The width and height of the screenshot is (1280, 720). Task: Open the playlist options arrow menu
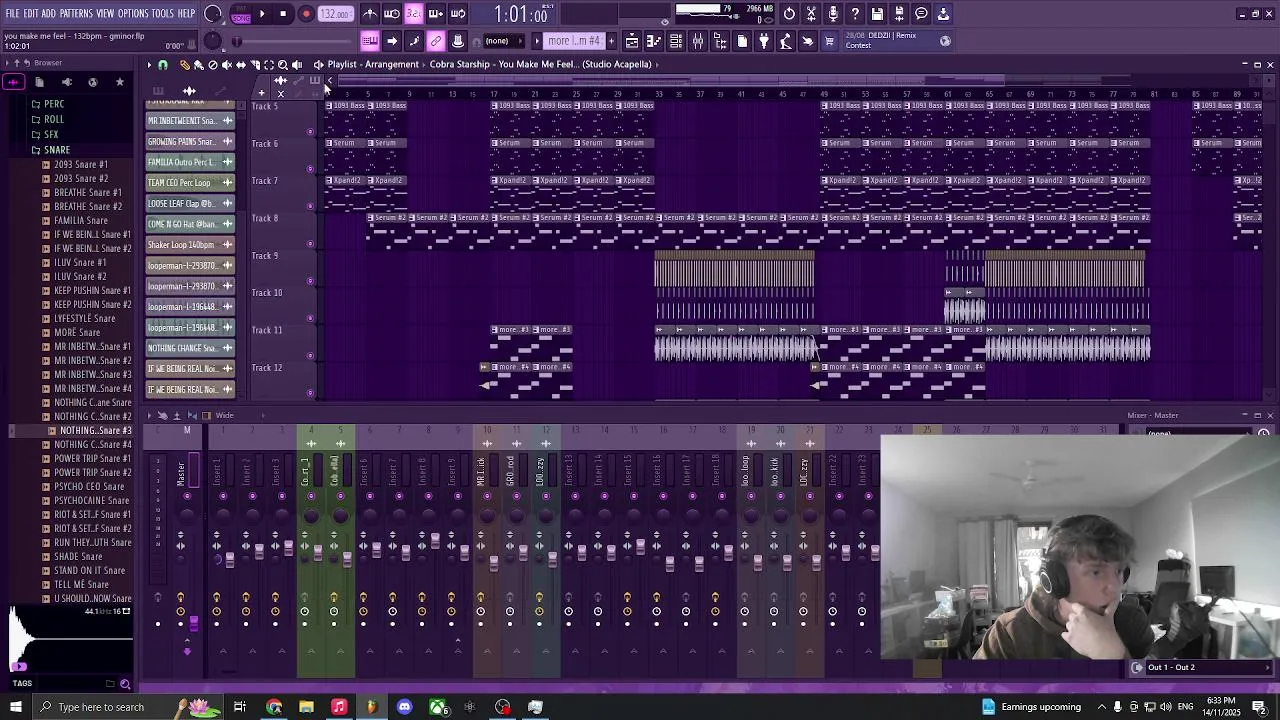(149, 65)
